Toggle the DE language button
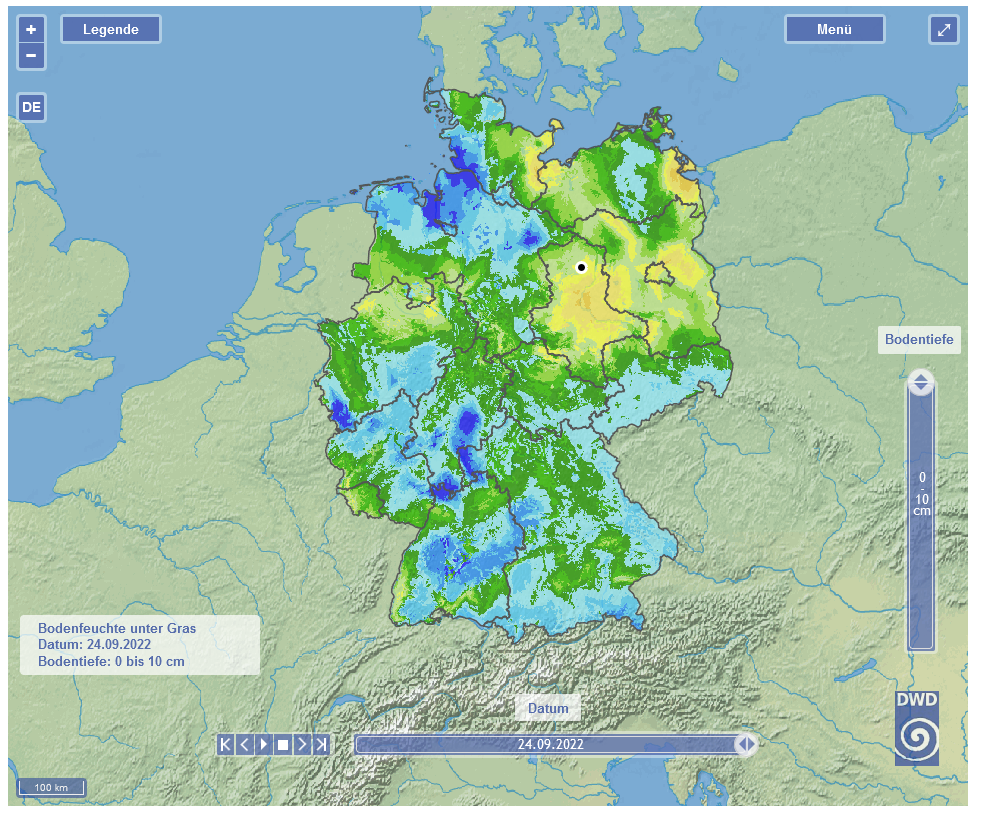The image size is (983, 815). pos(31,107)
